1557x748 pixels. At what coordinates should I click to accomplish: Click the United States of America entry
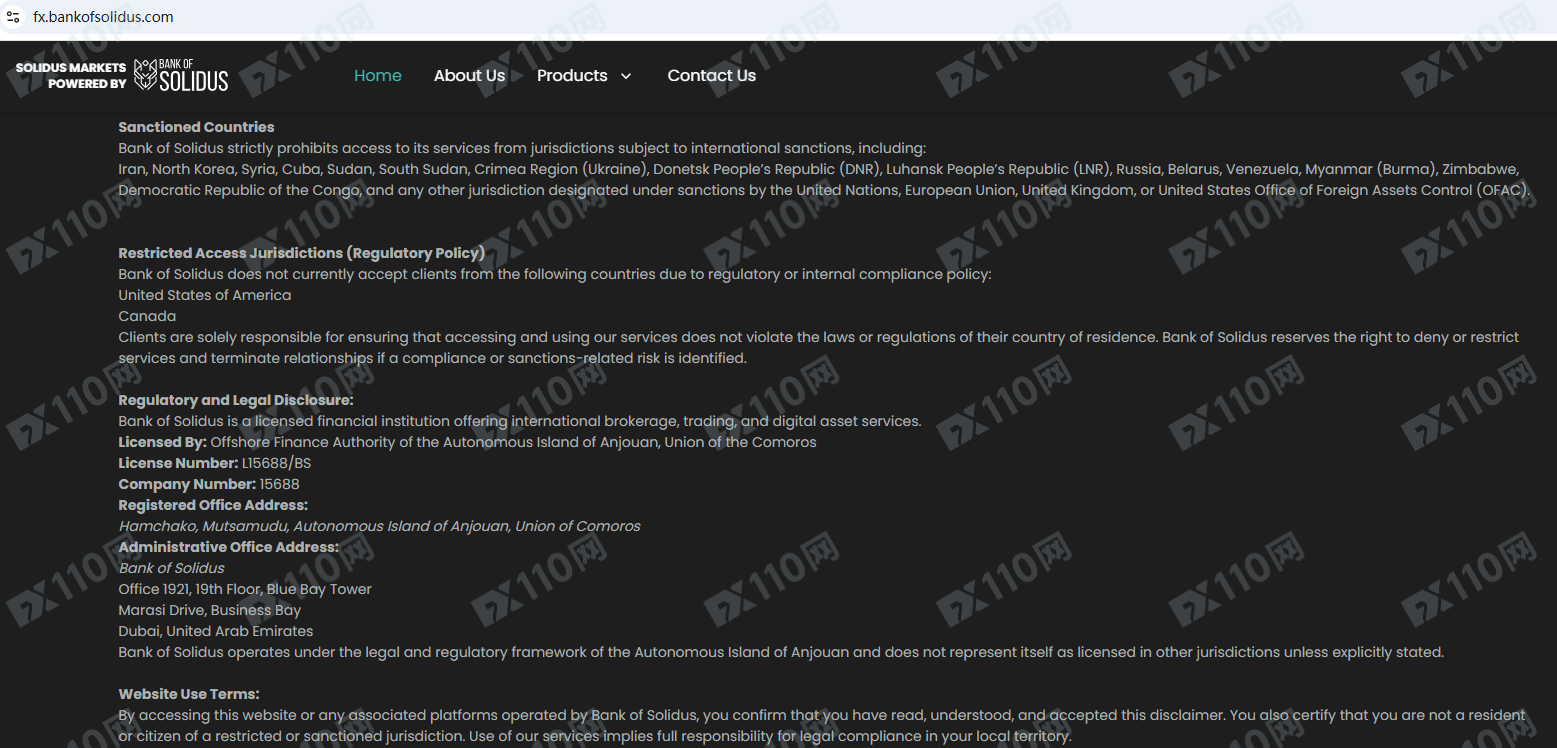(204, 295)
